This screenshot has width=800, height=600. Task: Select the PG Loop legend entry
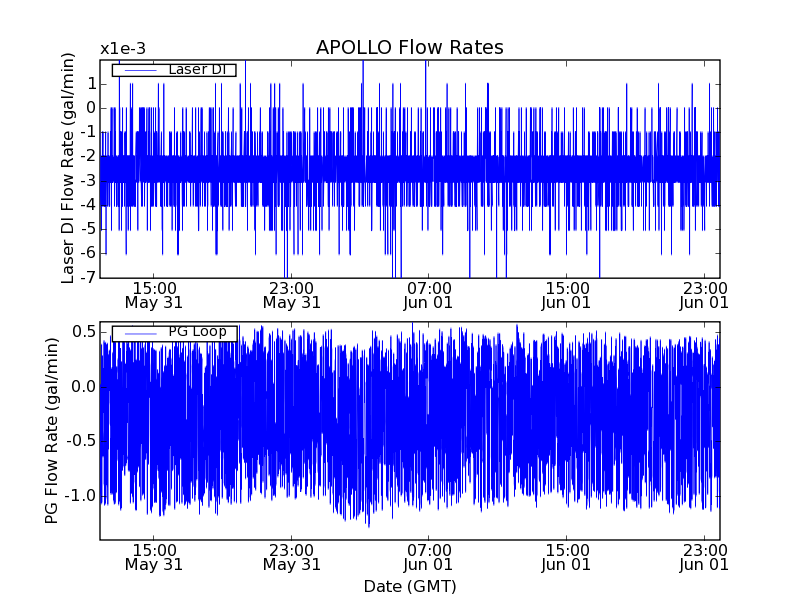click(196, 333)
